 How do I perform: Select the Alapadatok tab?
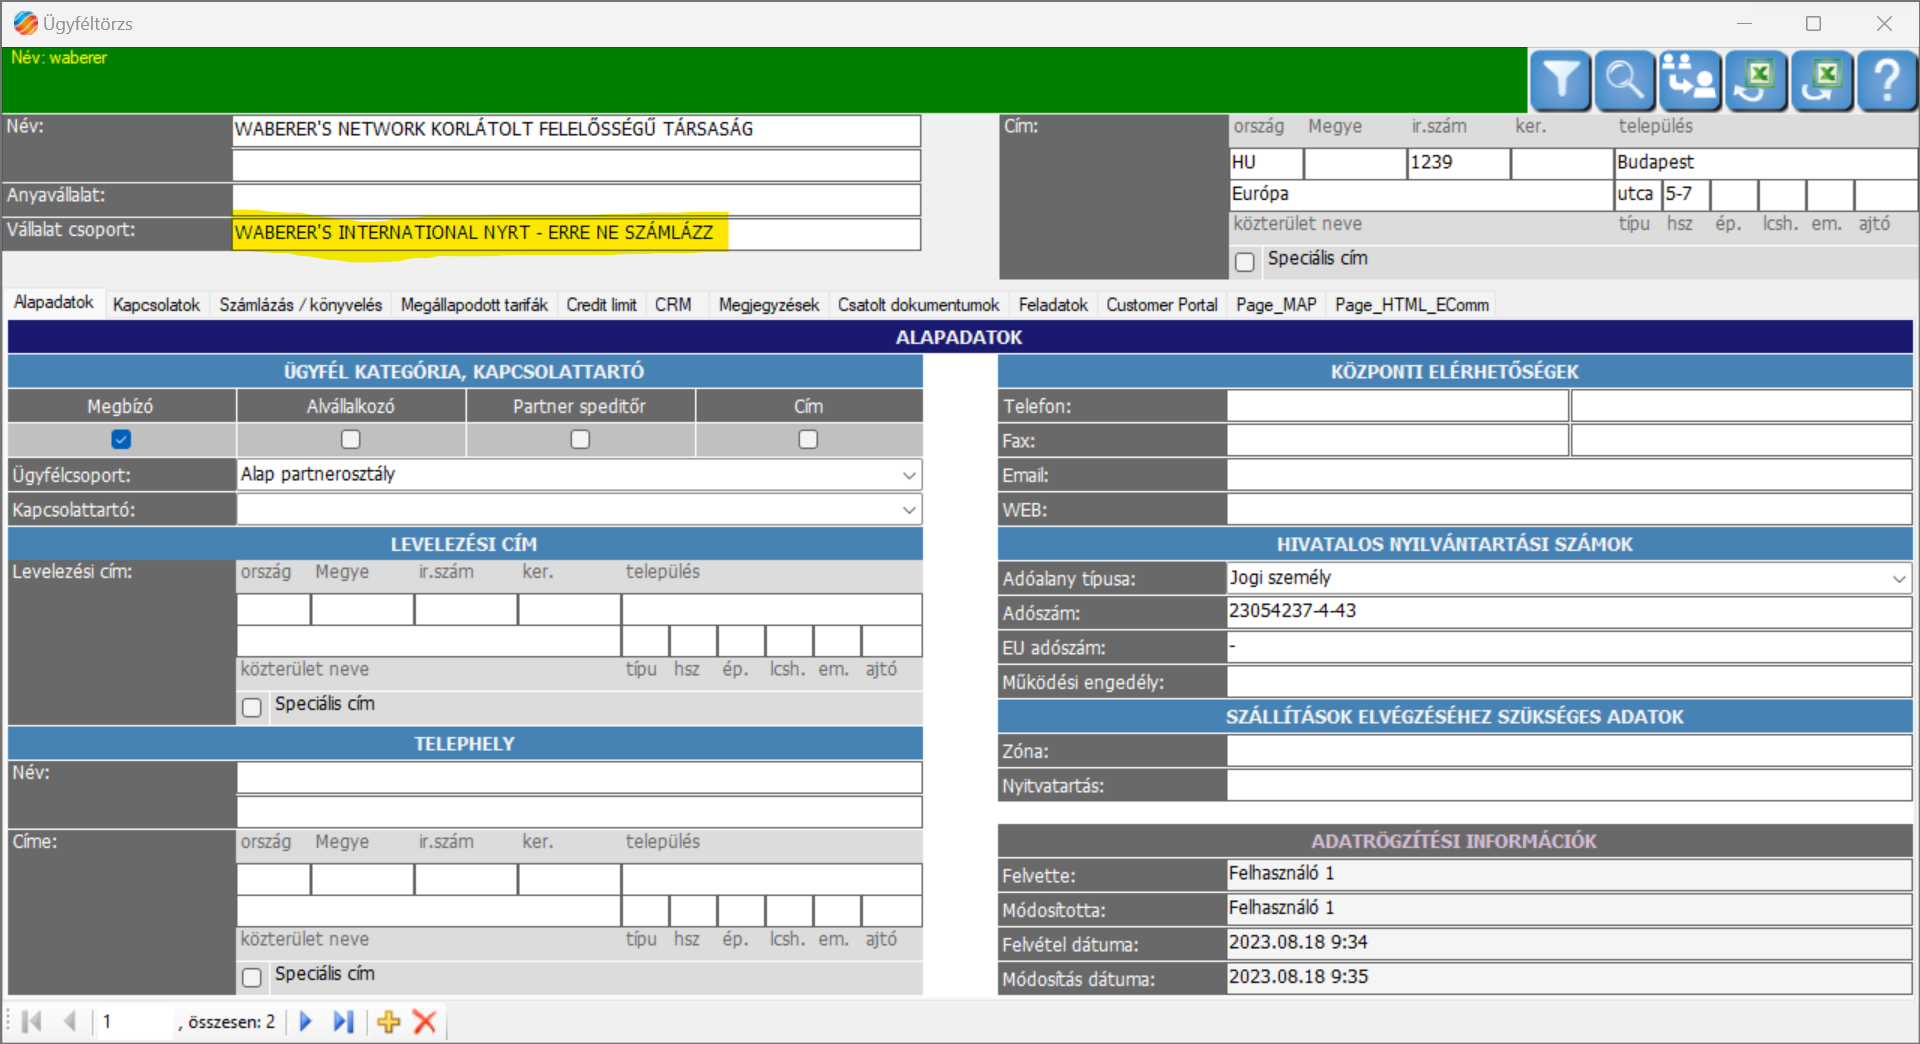pos(54,302)
